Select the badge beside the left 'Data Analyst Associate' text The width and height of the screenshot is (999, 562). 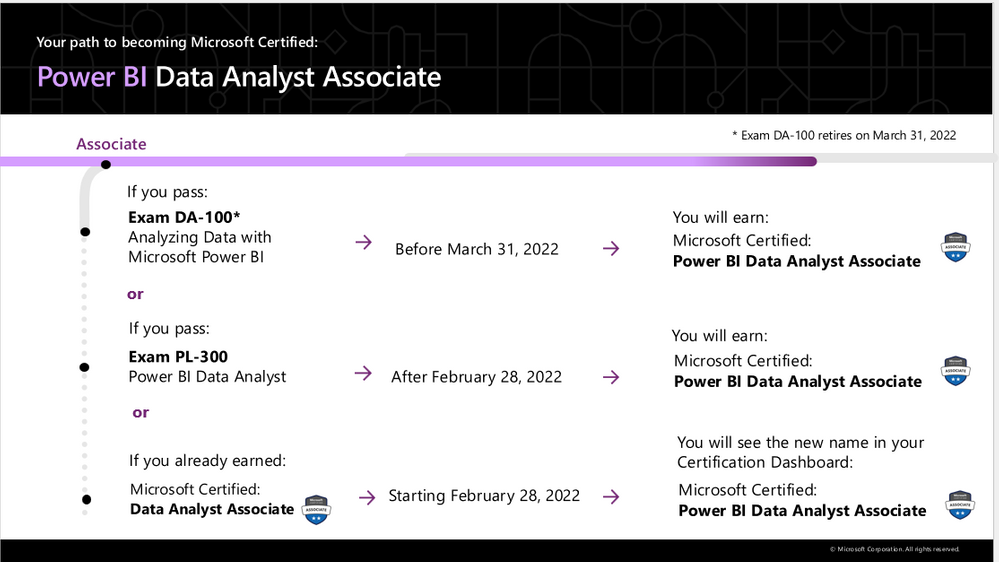point(316,510)
